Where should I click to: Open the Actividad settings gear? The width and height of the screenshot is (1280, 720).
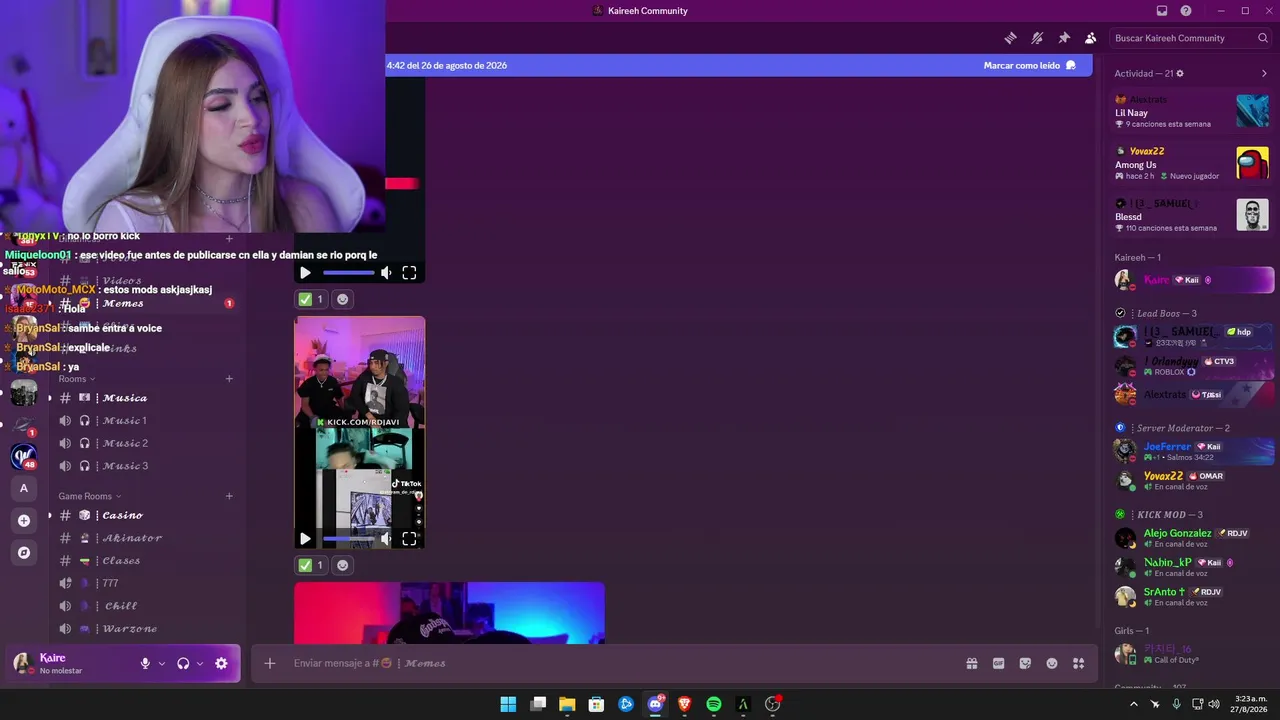[x=1180, y=74]
